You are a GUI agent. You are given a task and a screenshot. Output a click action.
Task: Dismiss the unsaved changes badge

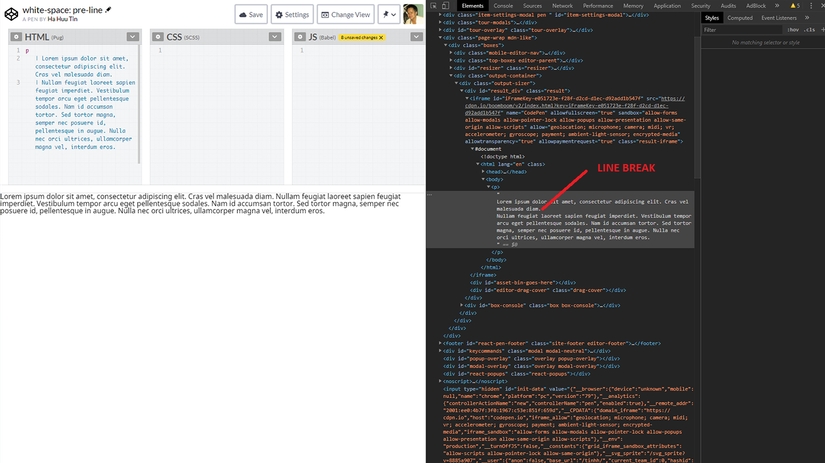click(x=381, y=37)
